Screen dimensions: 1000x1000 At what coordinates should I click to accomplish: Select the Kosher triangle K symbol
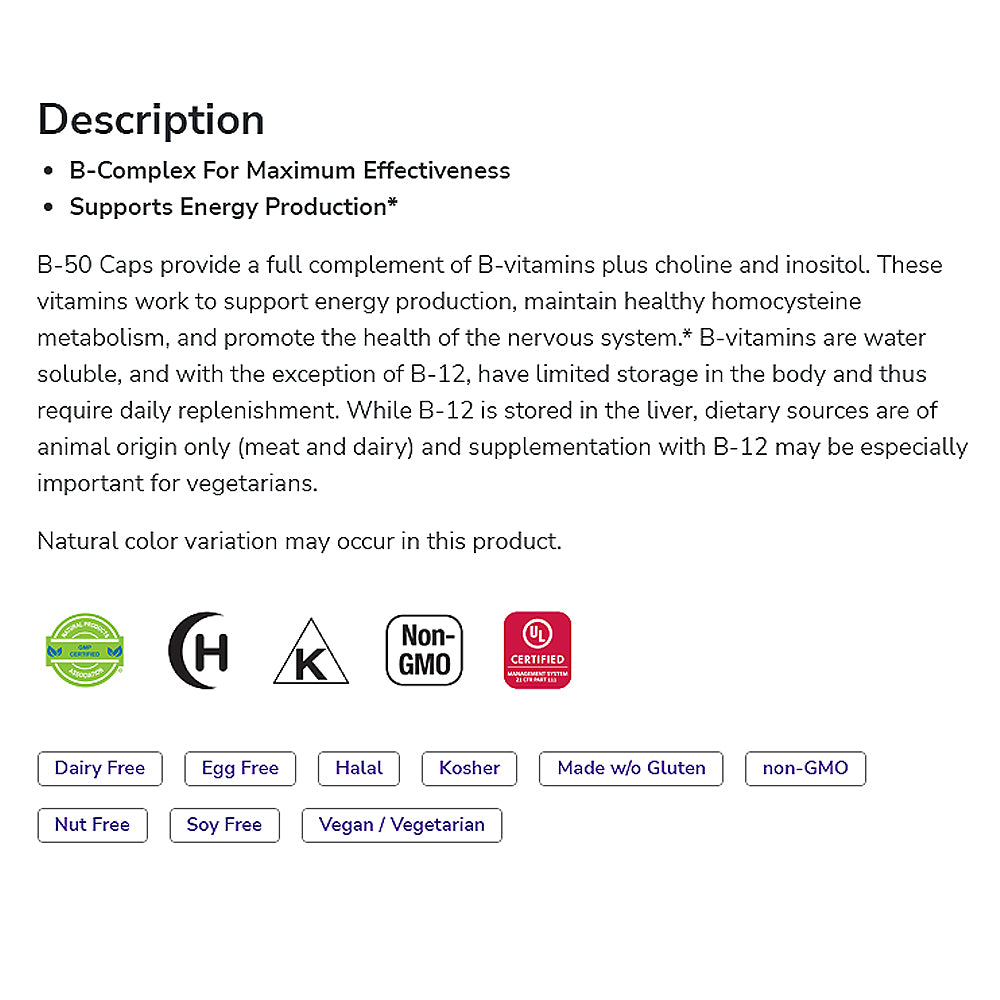click(311, 653)
